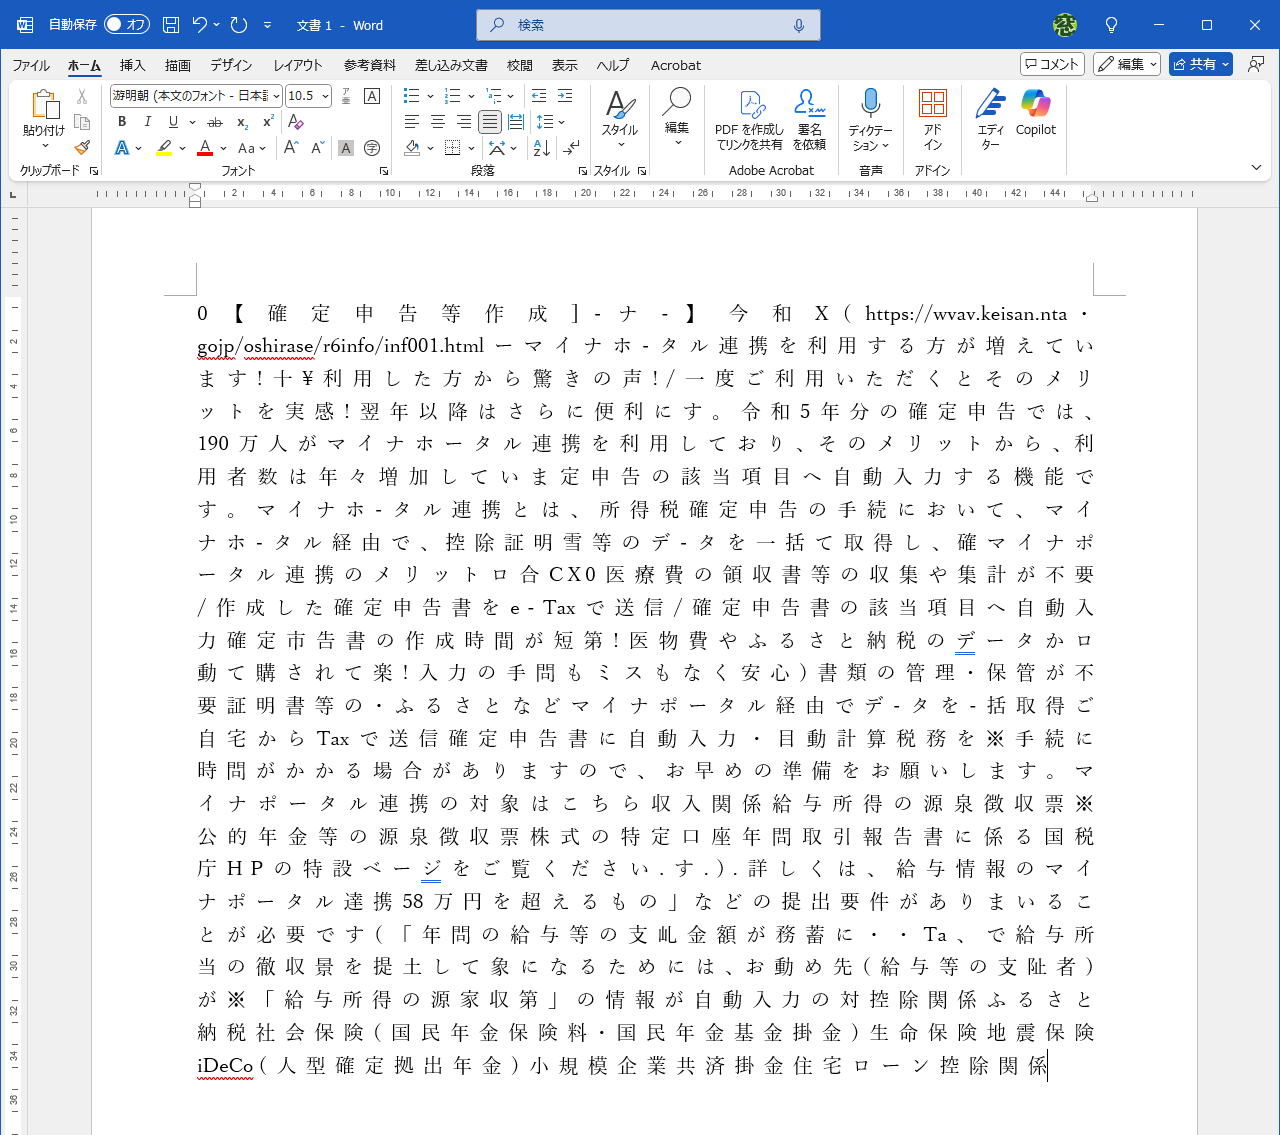The image size is (1280, 1135).
Task: Click the 署名を依頼 Acrobat icon
Action: pyautogui.click(x=809, y=120)
